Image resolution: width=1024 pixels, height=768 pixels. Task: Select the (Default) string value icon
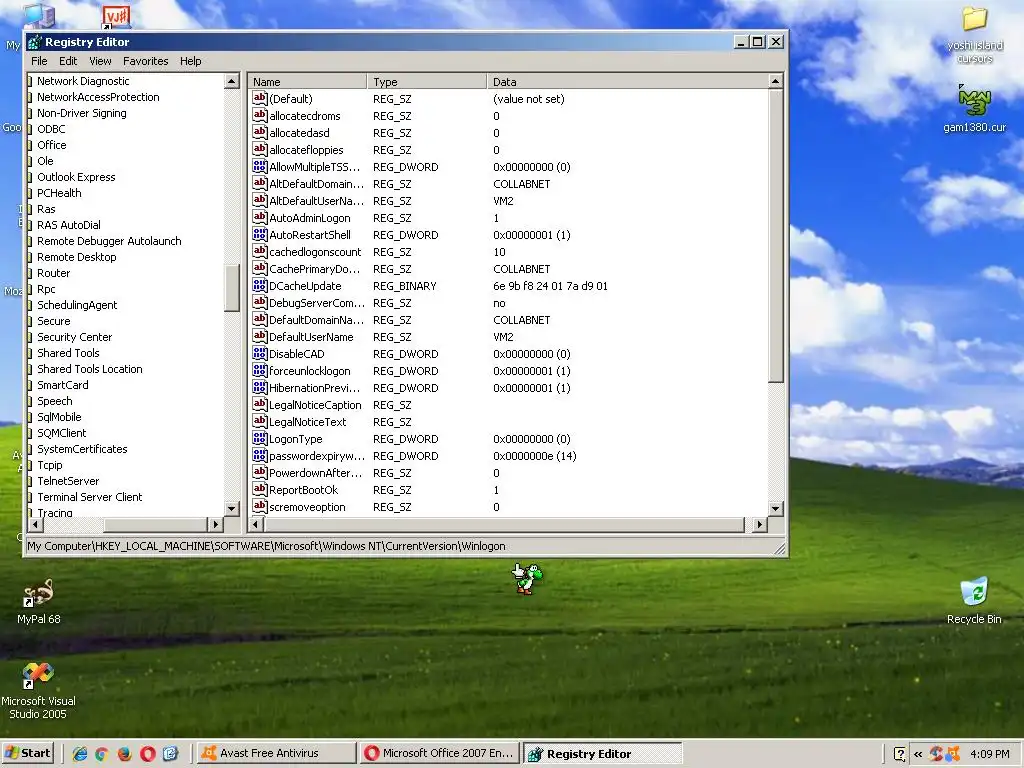[x=260, y=99]
